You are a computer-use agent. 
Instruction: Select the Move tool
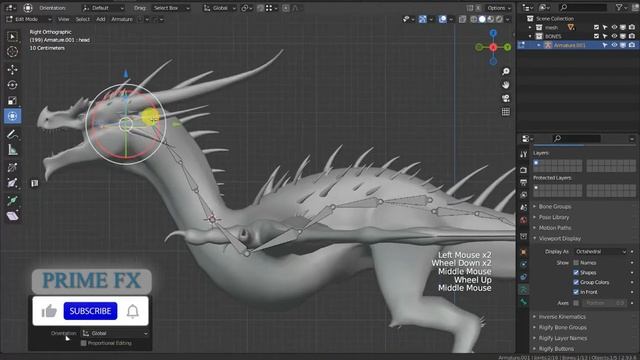(x=12, y=69)
